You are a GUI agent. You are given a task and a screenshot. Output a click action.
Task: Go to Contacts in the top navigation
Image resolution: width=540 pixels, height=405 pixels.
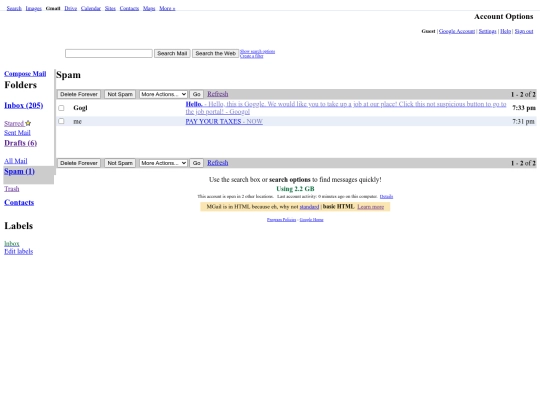coord(129,8)
